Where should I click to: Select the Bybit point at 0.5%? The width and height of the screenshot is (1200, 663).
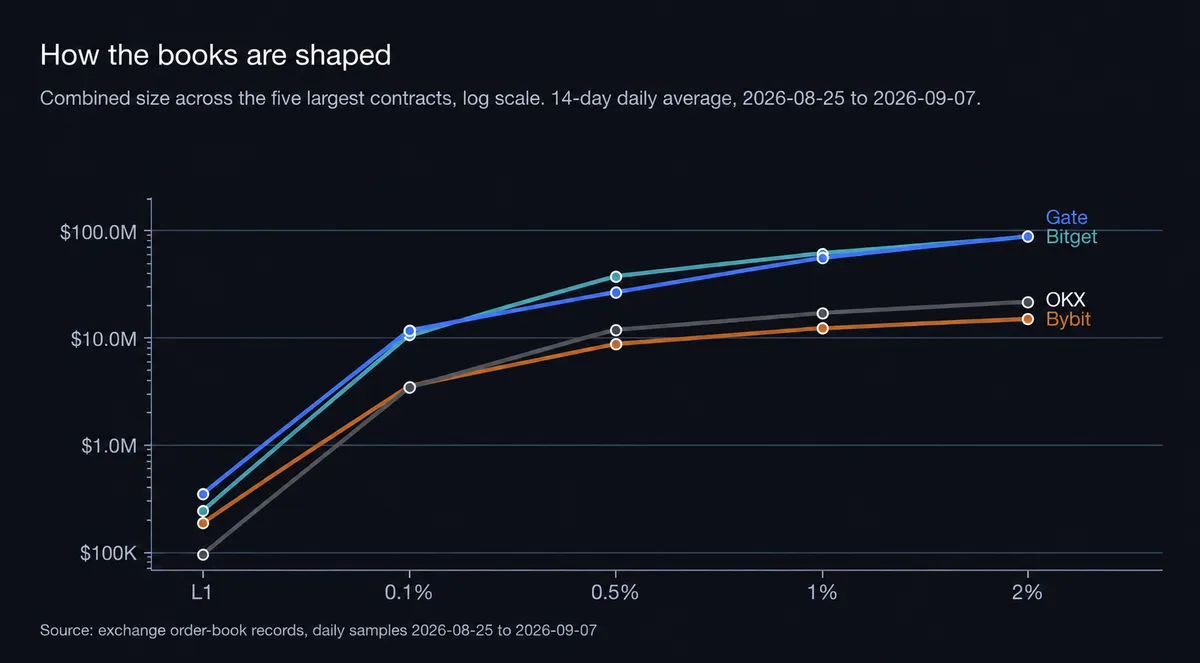point(616,344)
